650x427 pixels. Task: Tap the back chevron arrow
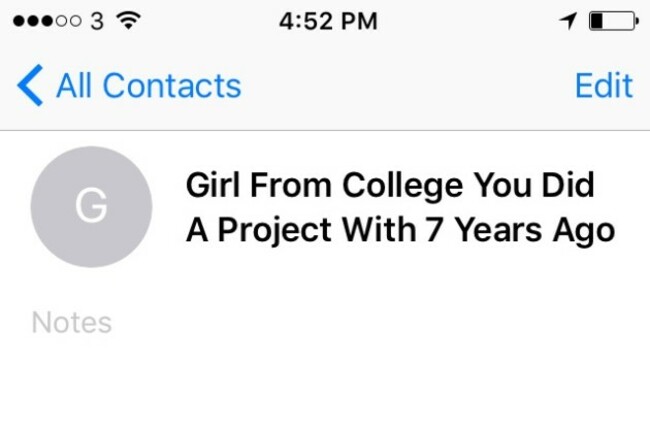[30, 85]
